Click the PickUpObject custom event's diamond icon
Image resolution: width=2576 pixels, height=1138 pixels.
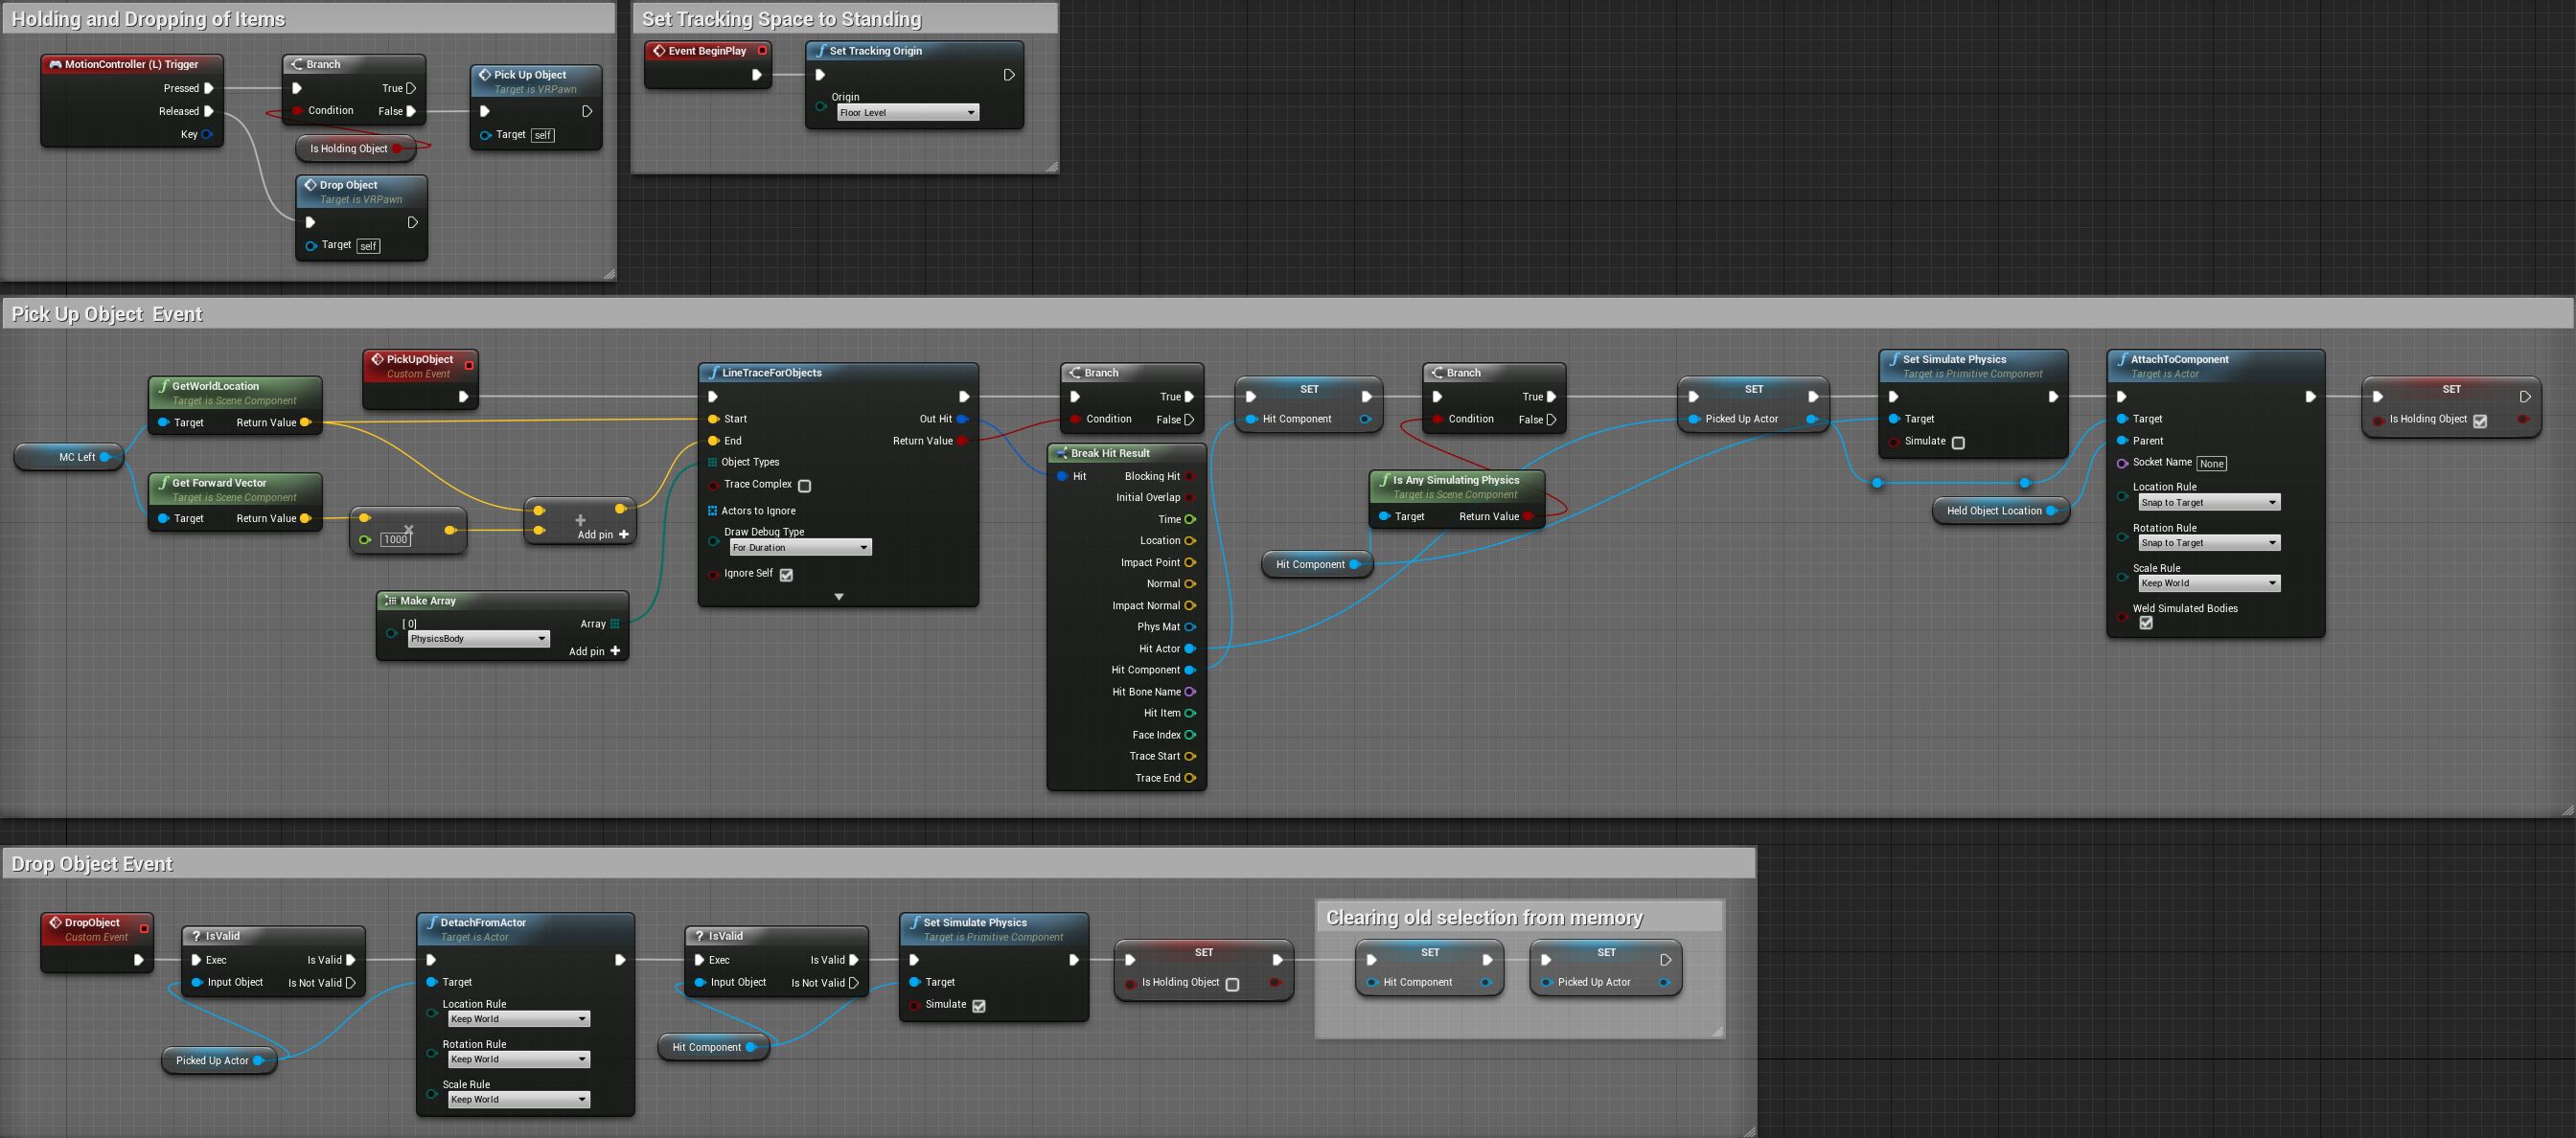pos(377,359)
